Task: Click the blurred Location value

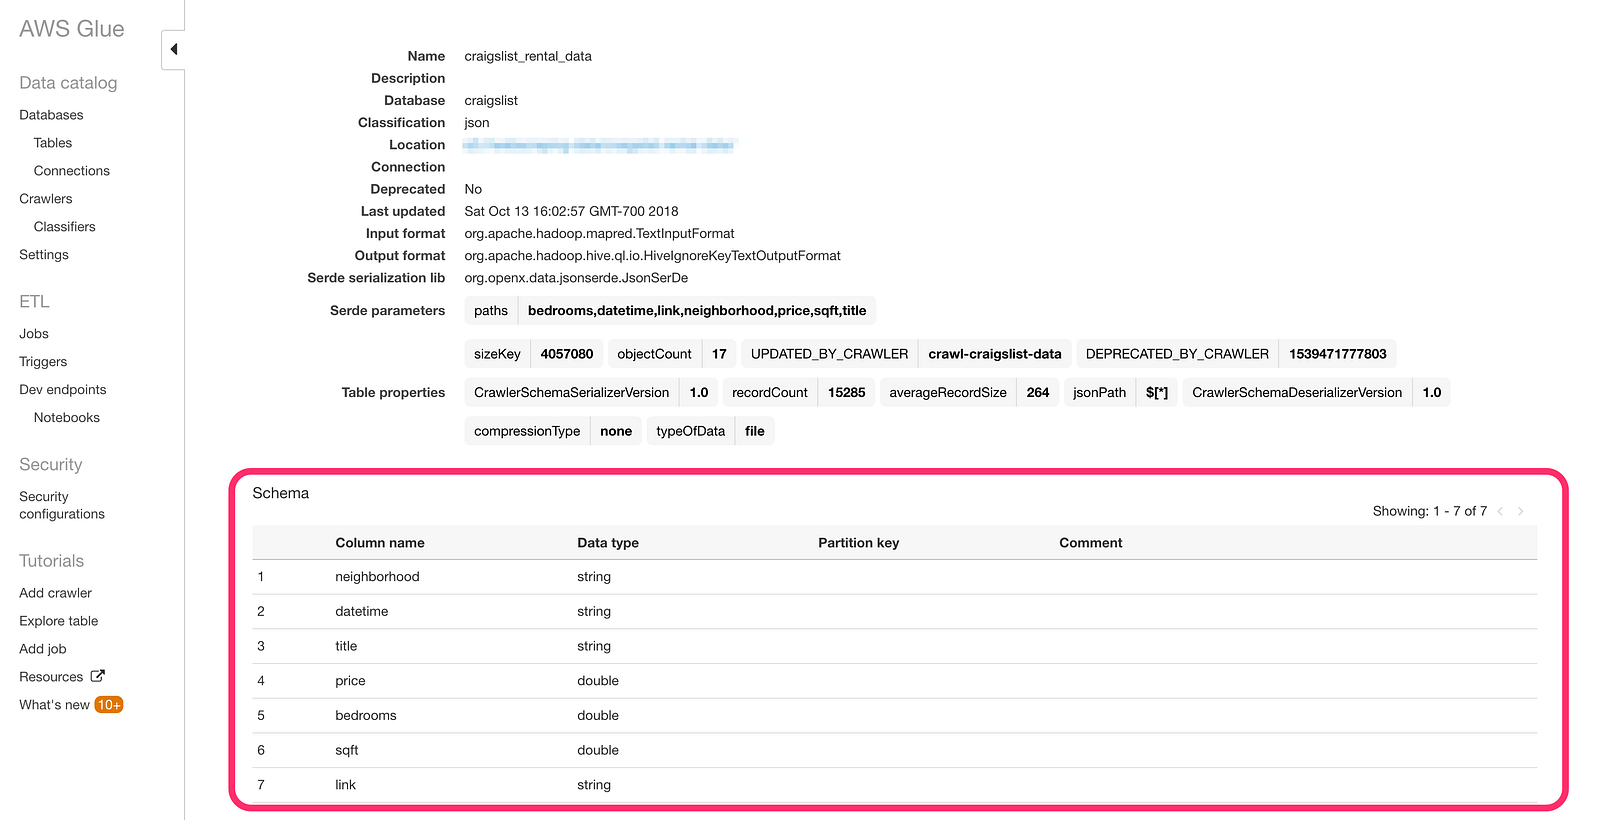Action: coord(599,145)
